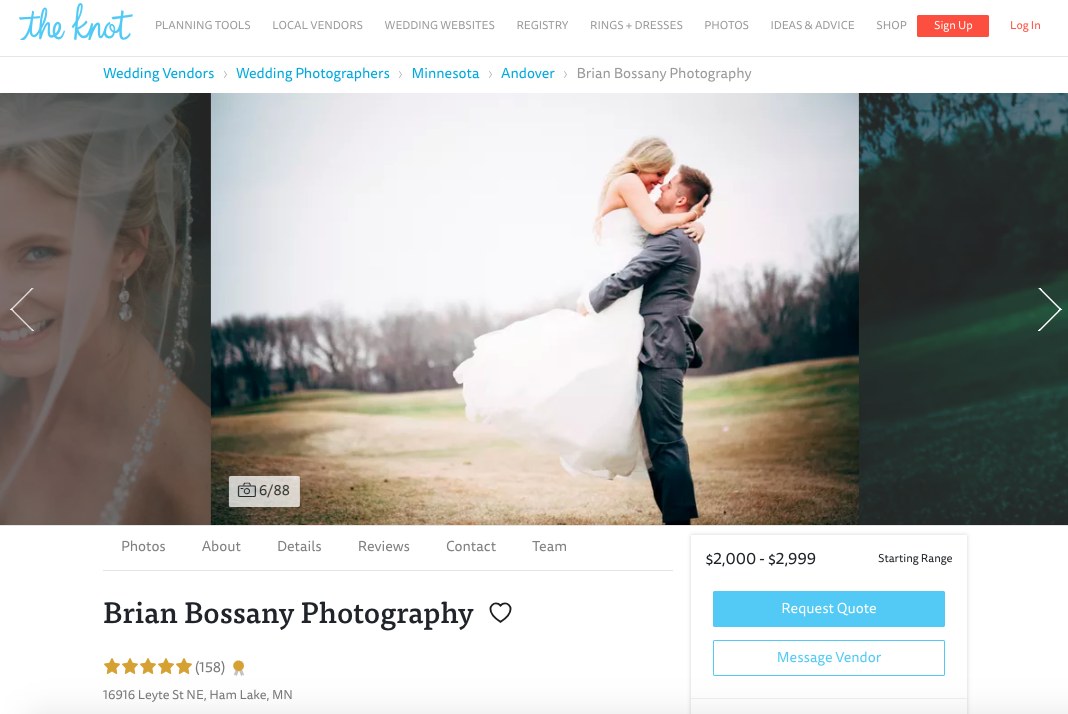Open Photos menu in top navigation
This screenshot has width=1068, height=714.
pos(726,25)
